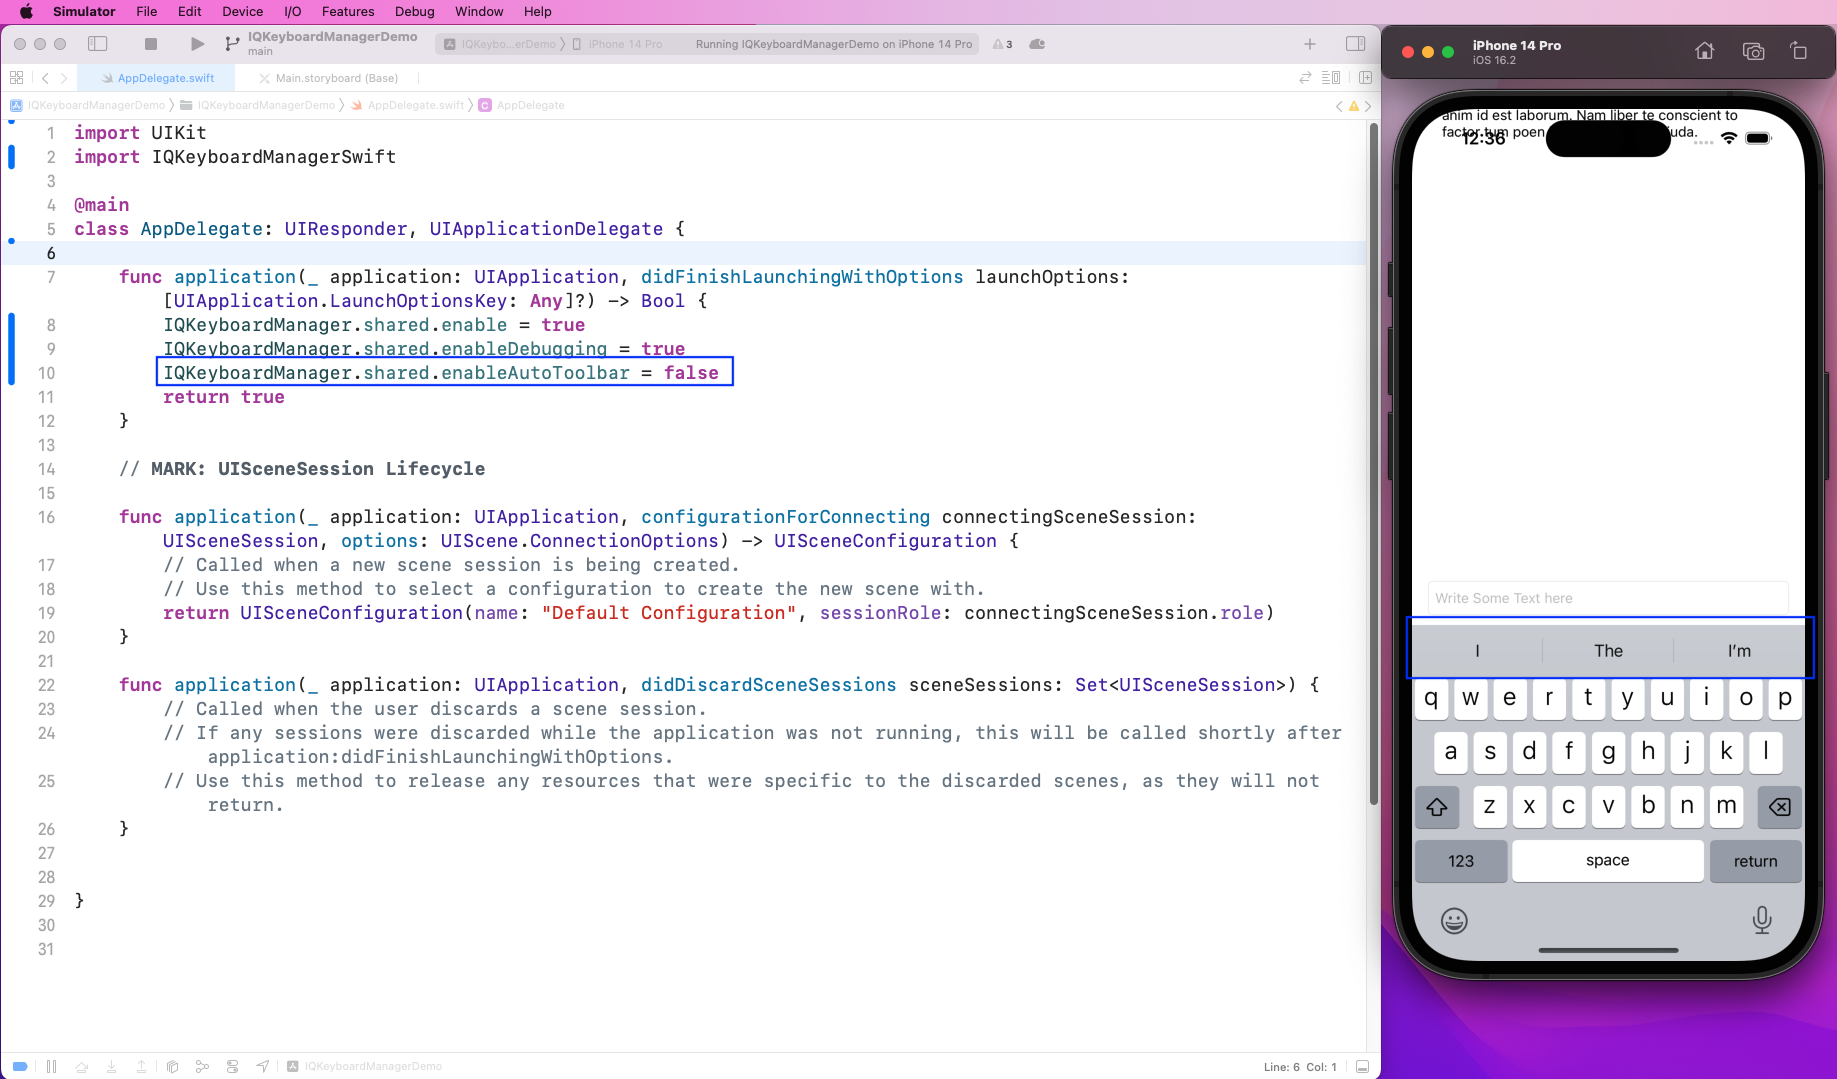Click line number 10 in the gutter

click(47, 373)
